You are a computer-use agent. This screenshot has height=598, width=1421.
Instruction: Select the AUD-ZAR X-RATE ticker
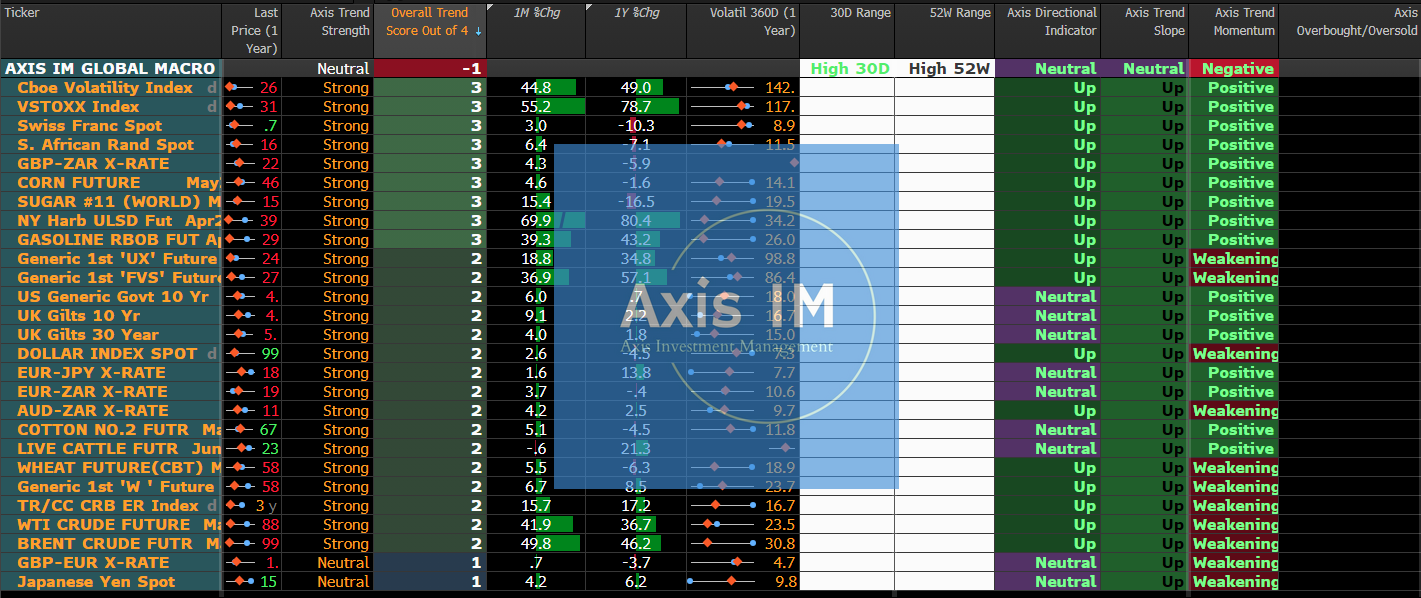(x=93, y=411)
